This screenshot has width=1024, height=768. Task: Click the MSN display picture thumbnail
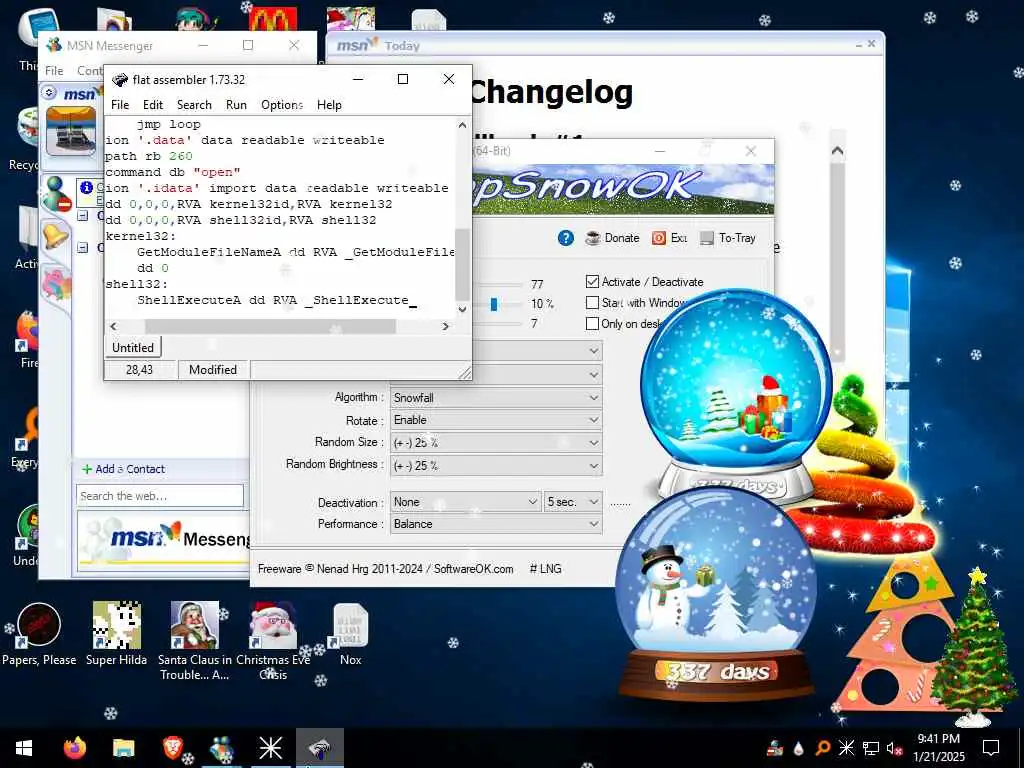pyautogui.click(x=71, y=131)
